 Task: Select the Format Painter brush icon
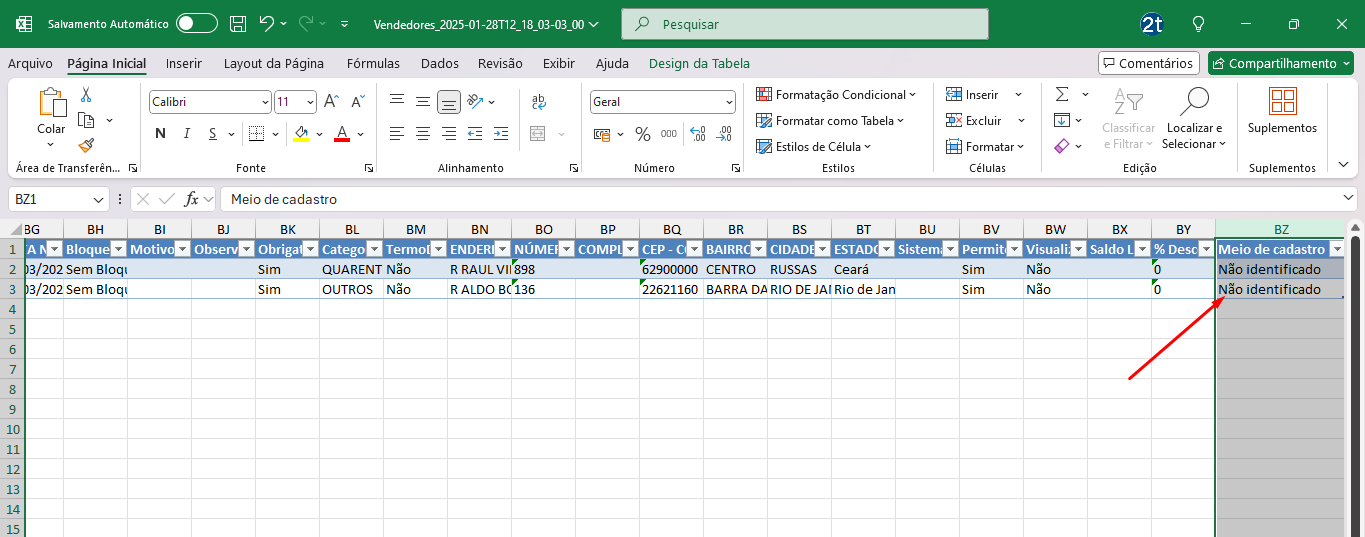[86, 145]
